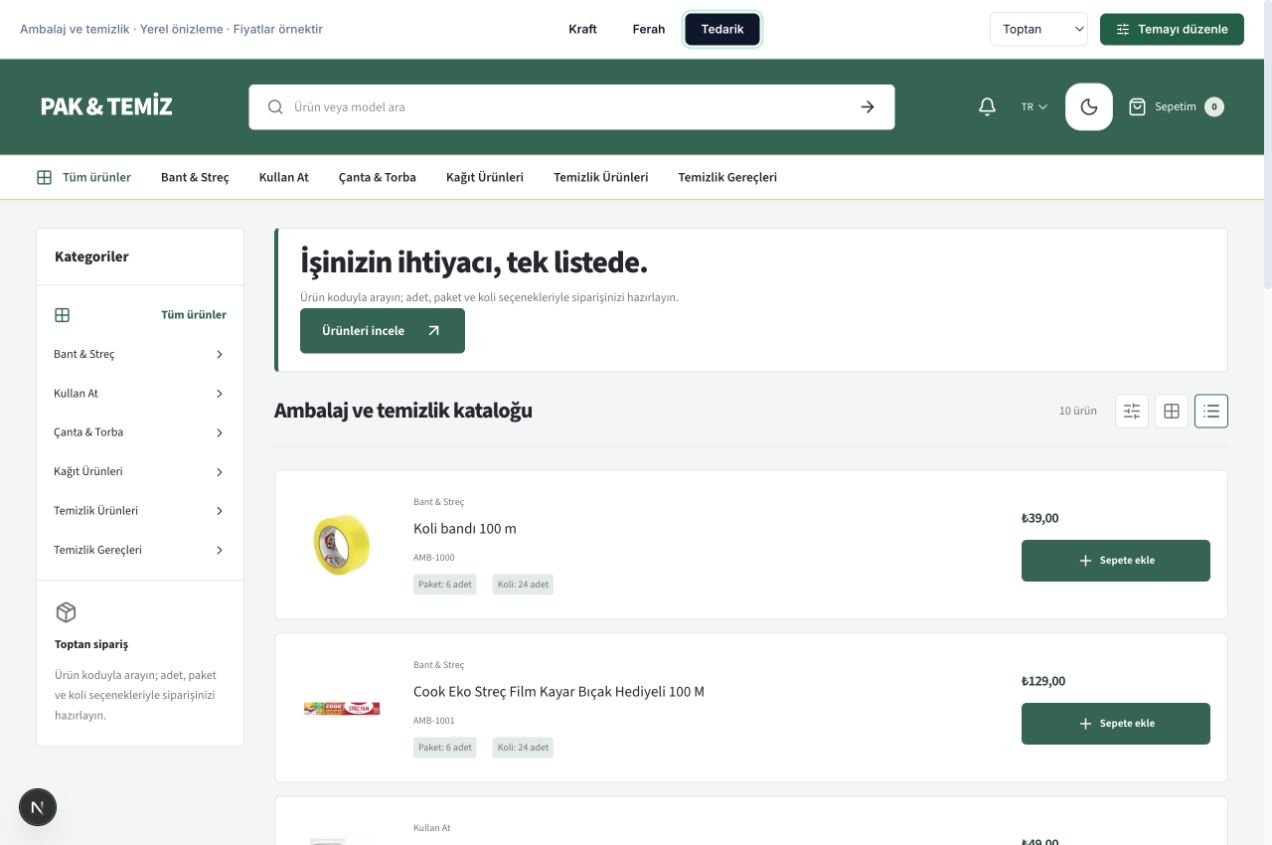Open Bant & Streç navigation menu item
Viewport: 1272px width, 845px height.
tap(195, 177)
